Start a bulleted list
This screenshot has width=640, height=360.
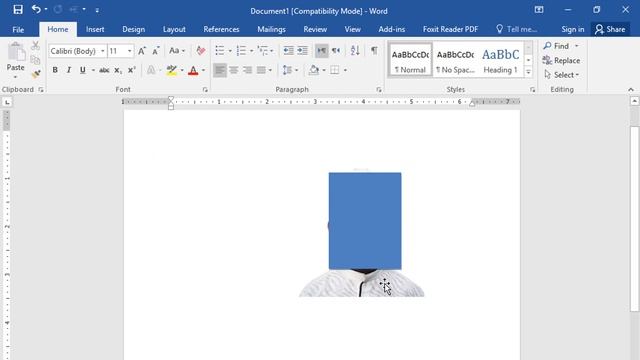(220, 51)
